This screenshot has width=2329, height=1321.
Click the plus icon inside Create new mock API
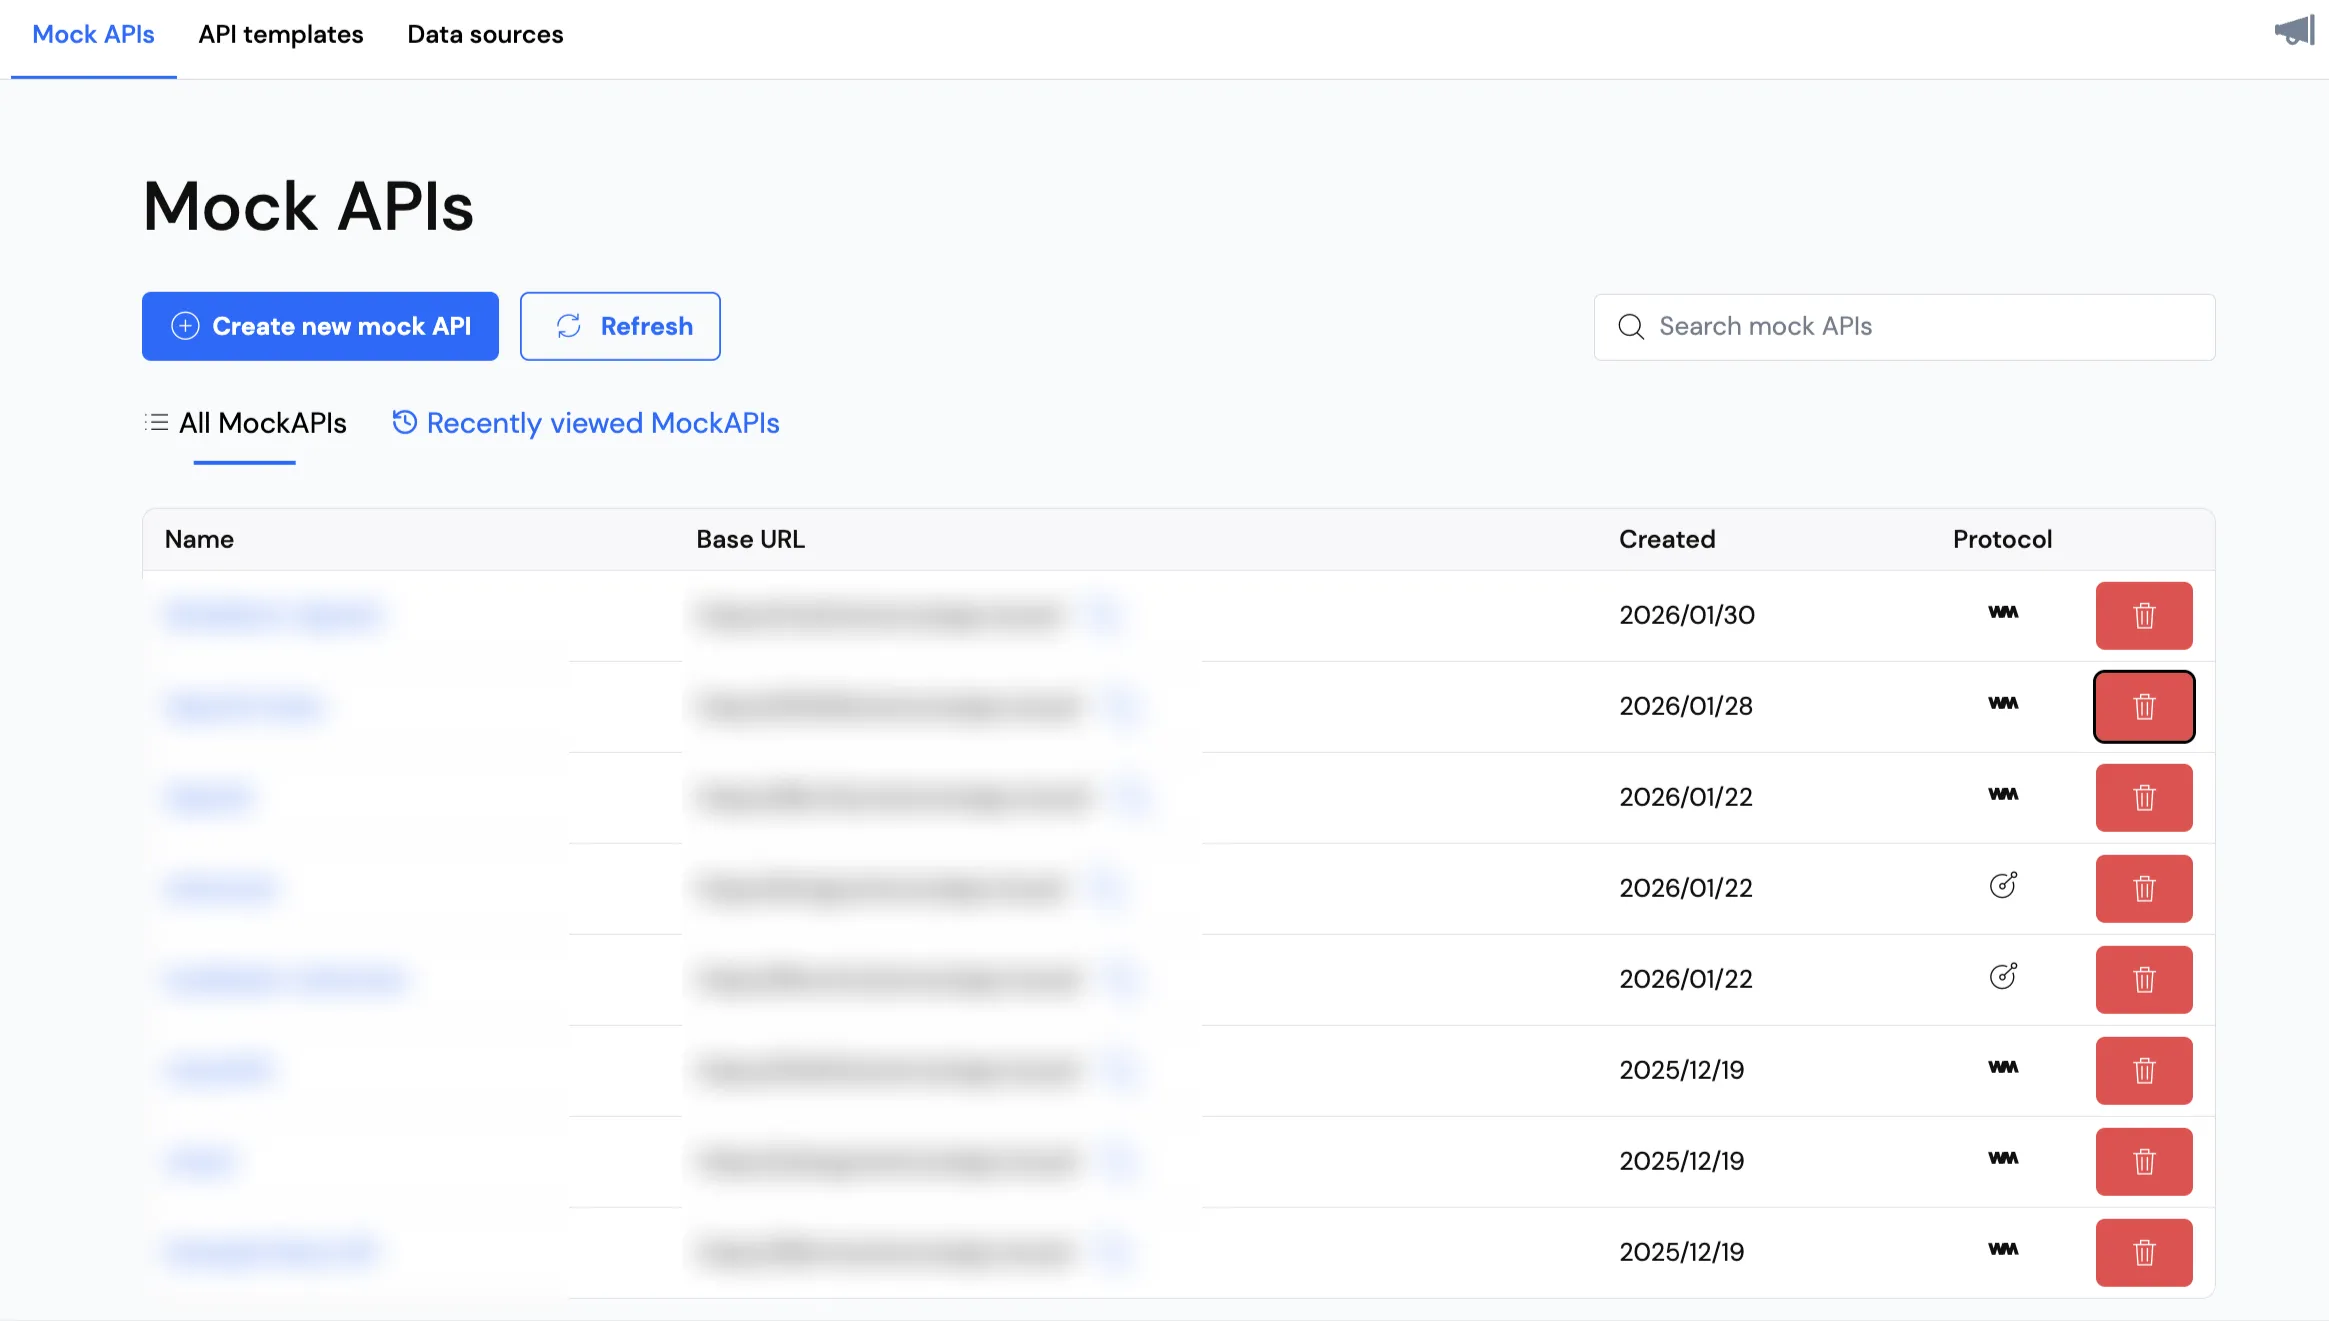(185, 326)
